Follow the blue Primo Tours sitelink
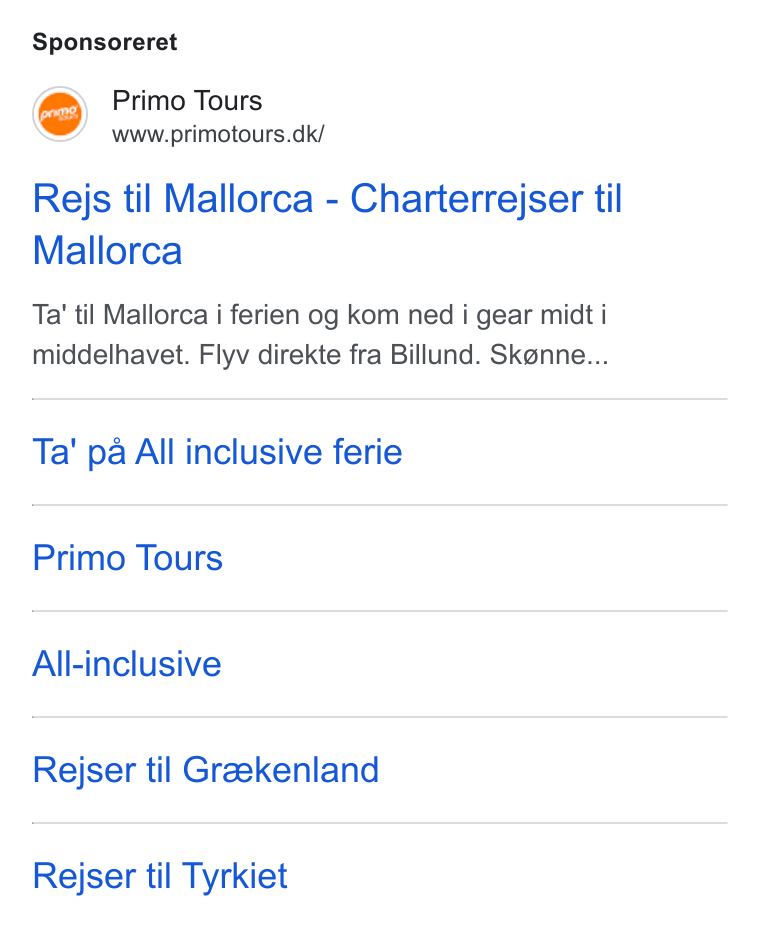Viewport: 760px width, 928px height. click(x=128, y=558)
